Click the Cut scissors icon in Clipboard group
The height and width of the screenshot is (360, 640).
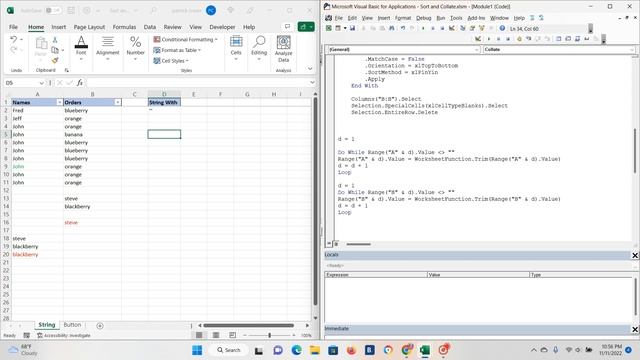tap(55, 40)
